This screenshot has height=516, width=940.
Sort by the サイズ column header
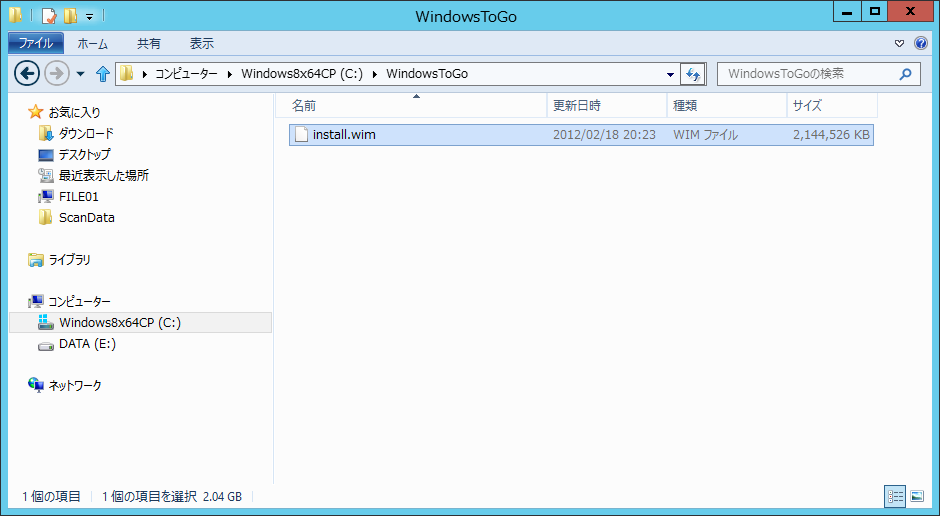click(832, 105)
